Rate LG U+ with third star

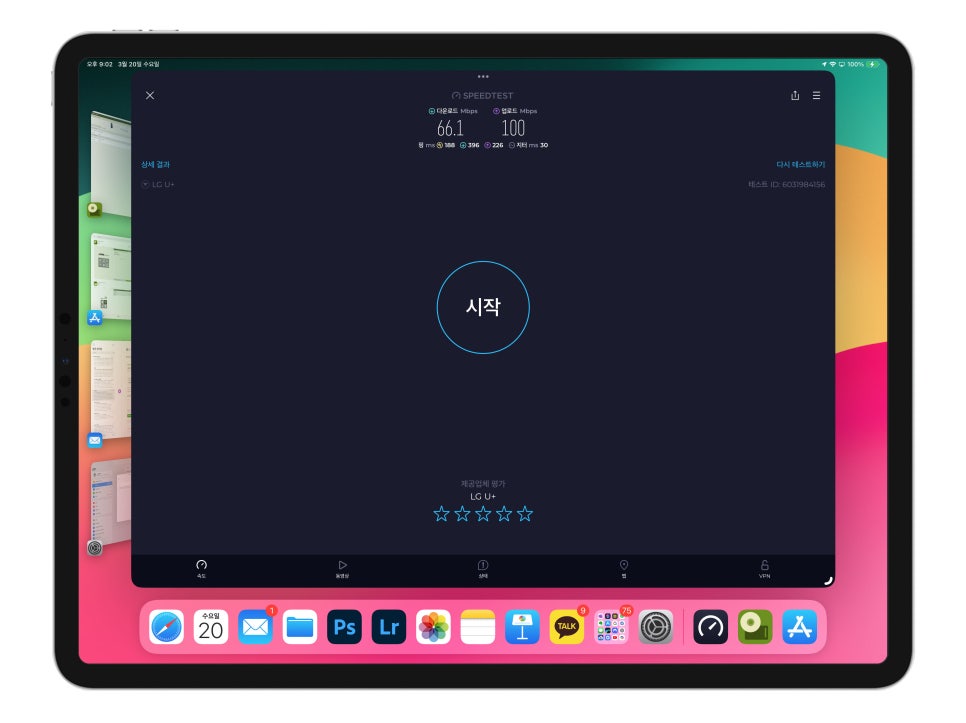pos(483,514)
